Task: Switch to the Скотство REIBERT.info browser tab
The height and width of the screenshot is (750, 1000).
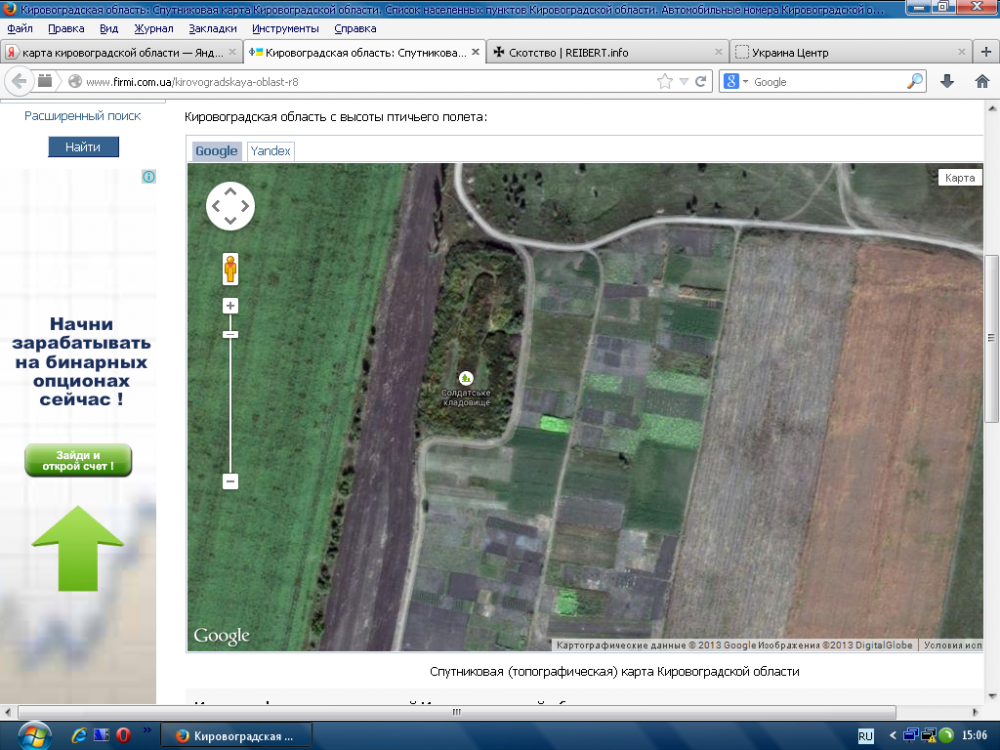Action: [x=607, y=52]
